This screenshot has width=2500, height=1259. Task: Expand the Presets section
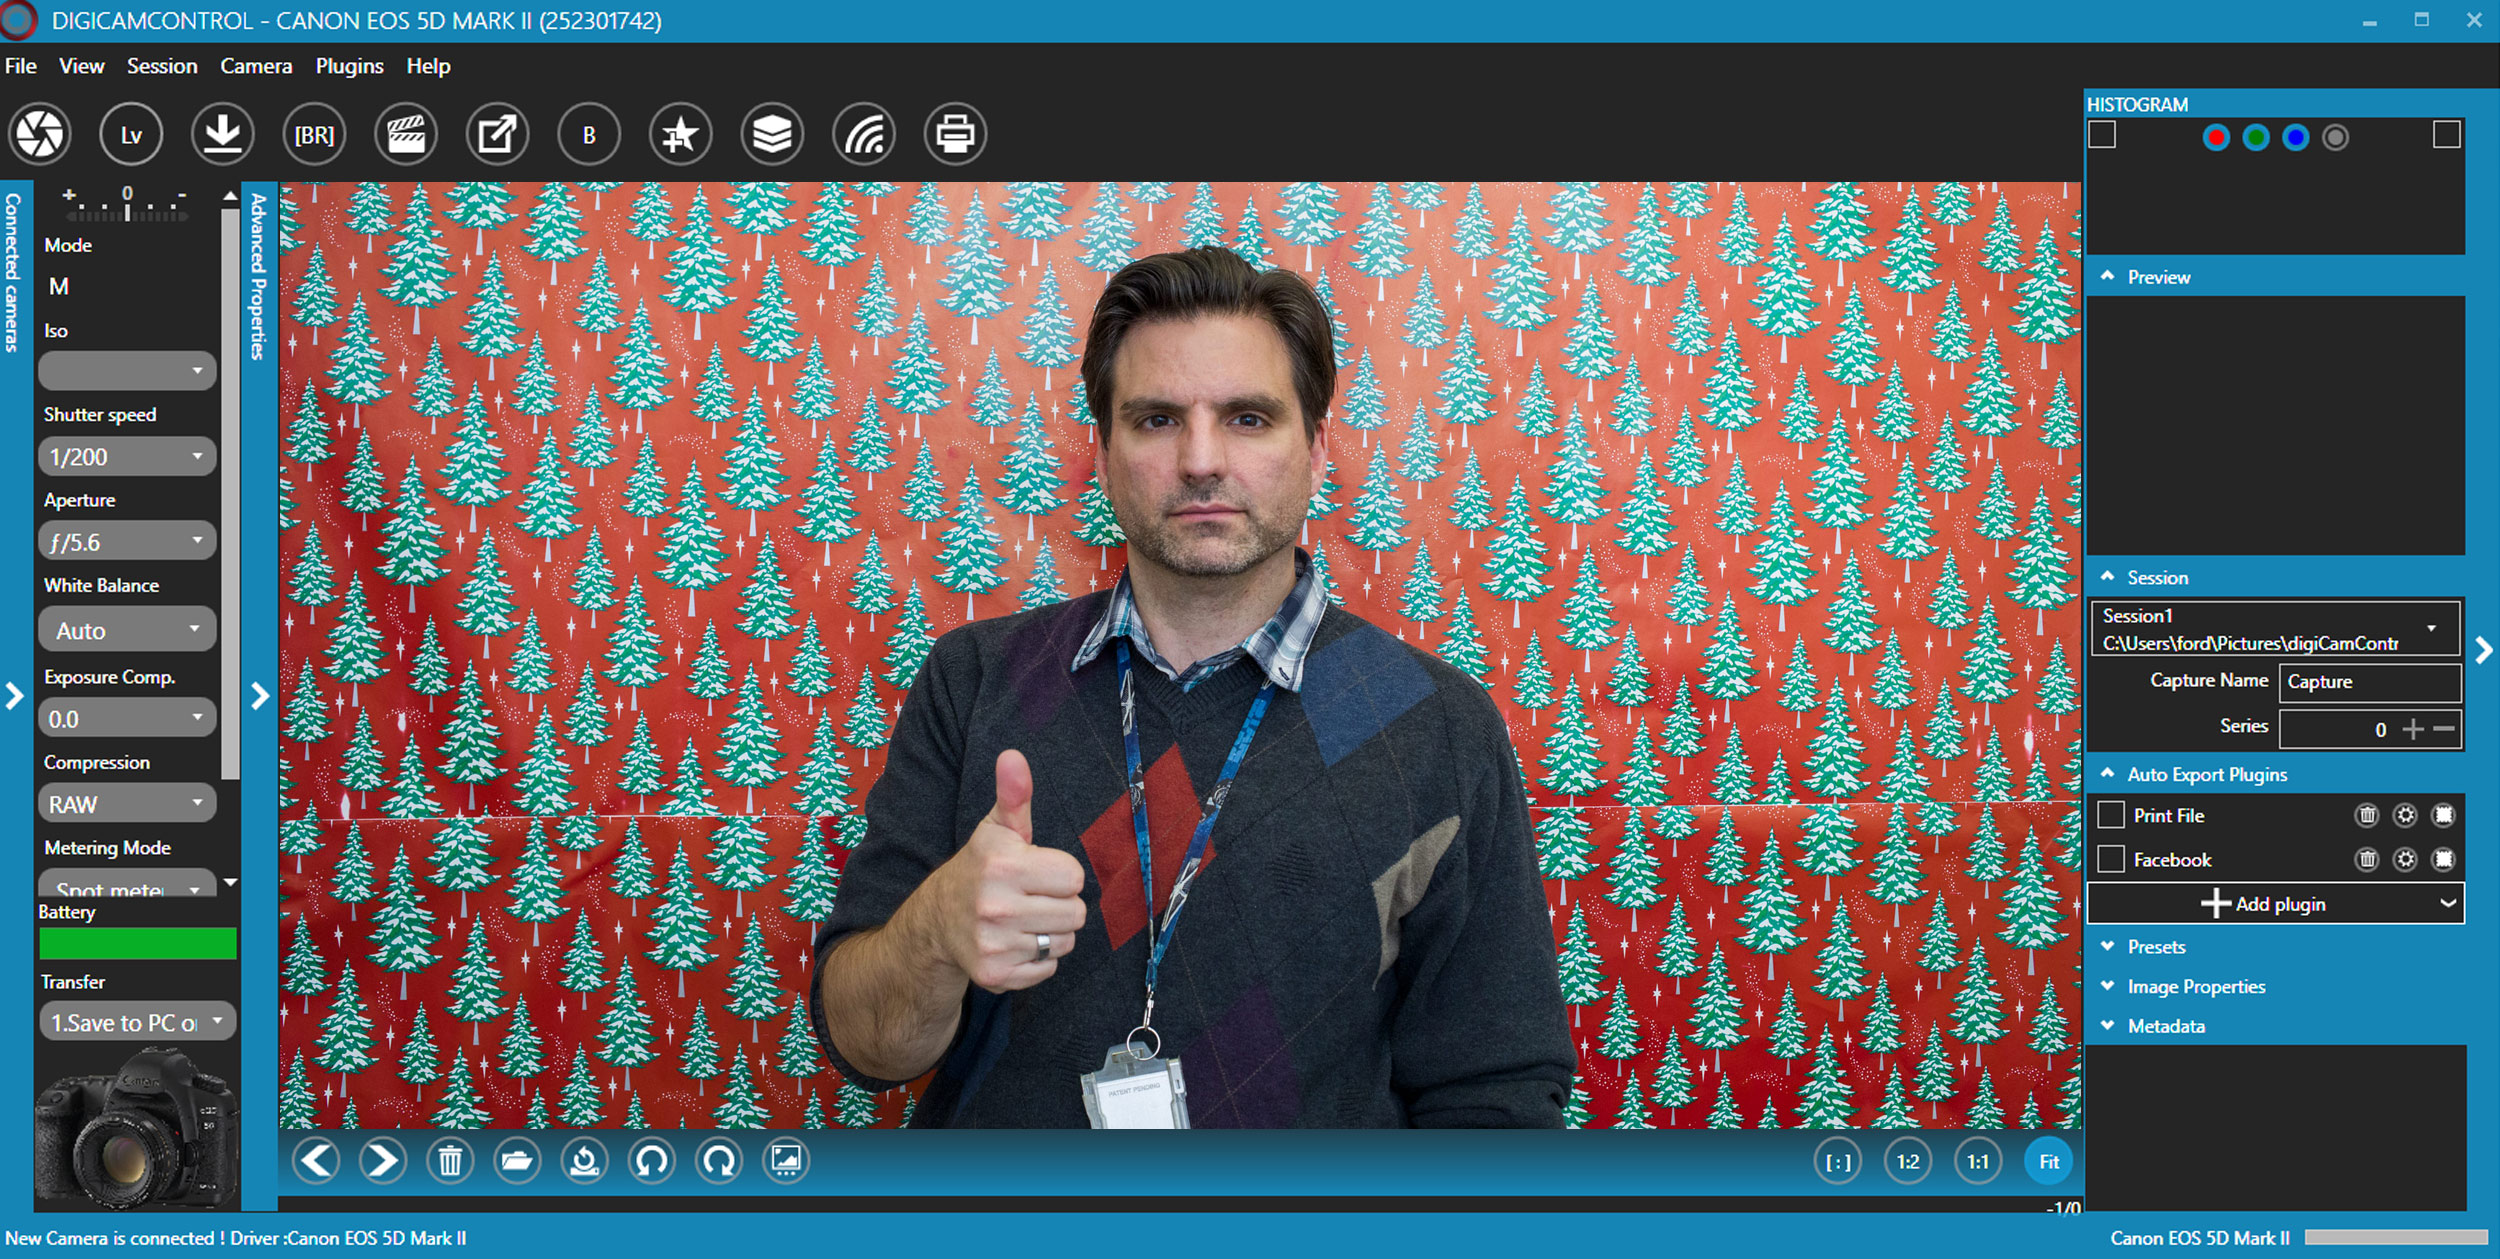click(x=2156, y=947)
